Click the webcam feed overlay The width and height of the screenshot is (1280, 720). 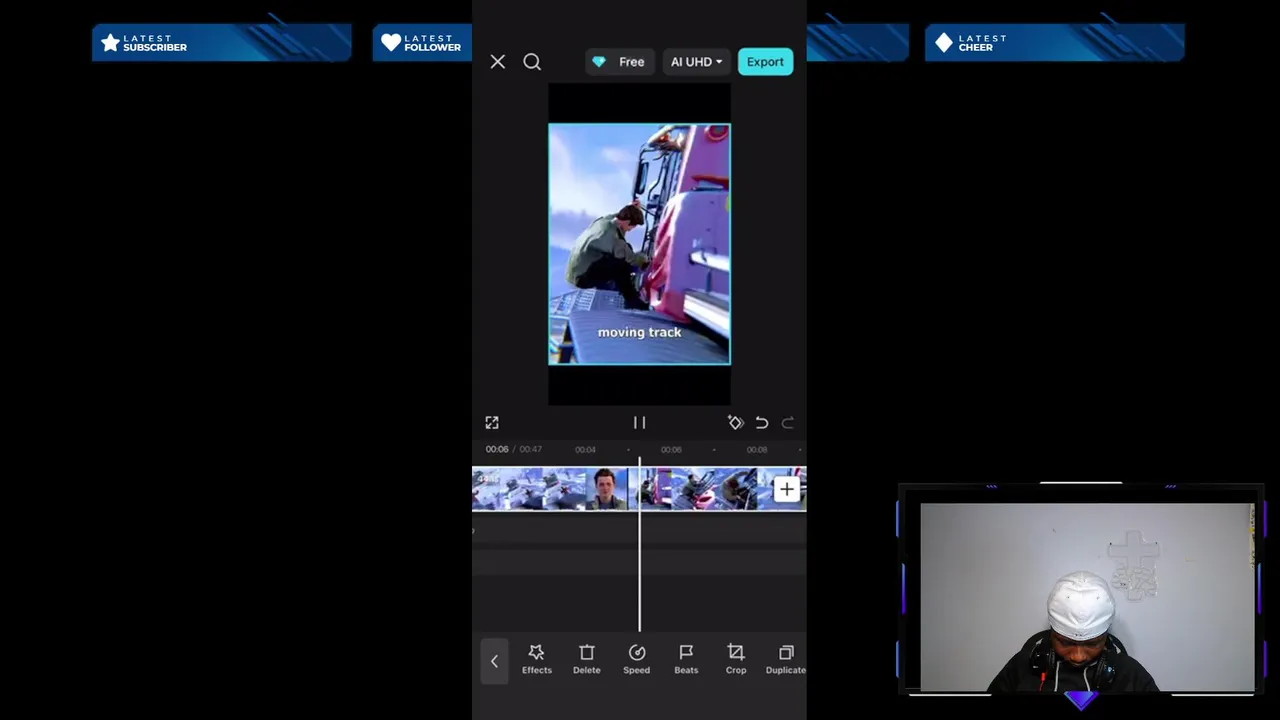click(x=1086, y=597)
